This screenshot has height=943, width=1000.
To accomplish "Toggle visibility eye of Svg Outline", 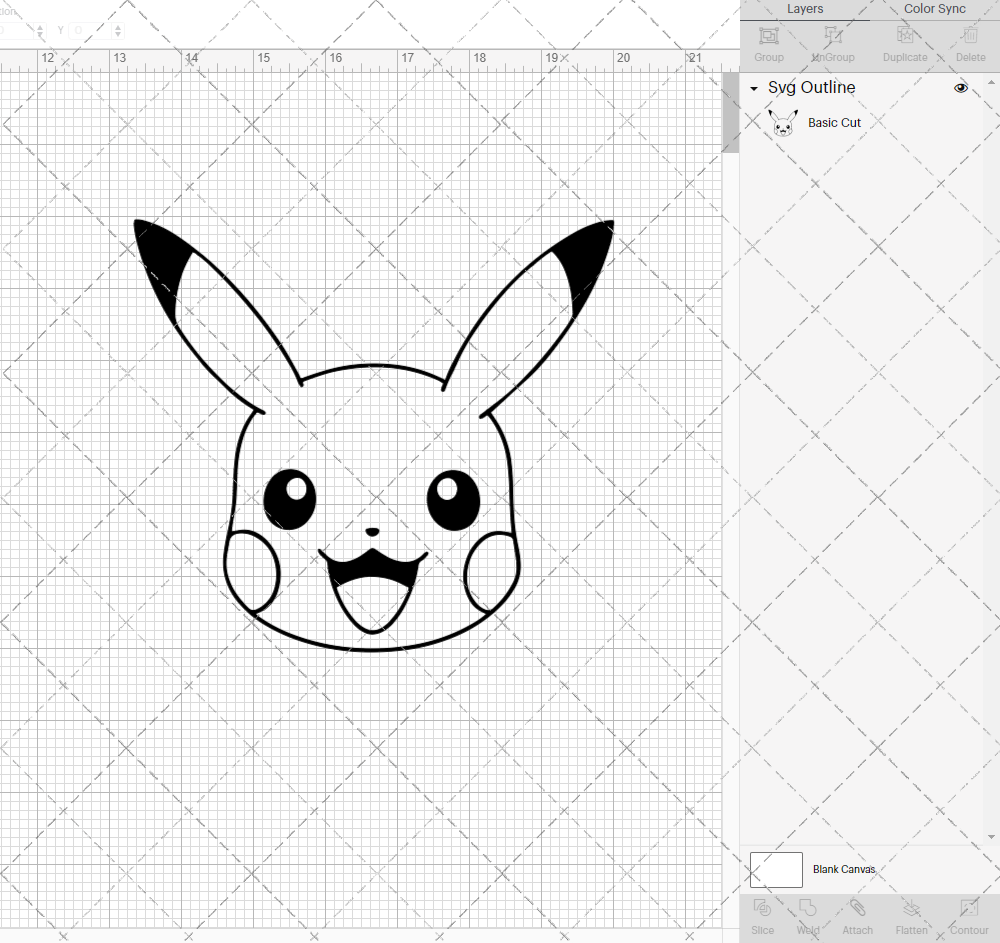I will (x=960, y=88).
